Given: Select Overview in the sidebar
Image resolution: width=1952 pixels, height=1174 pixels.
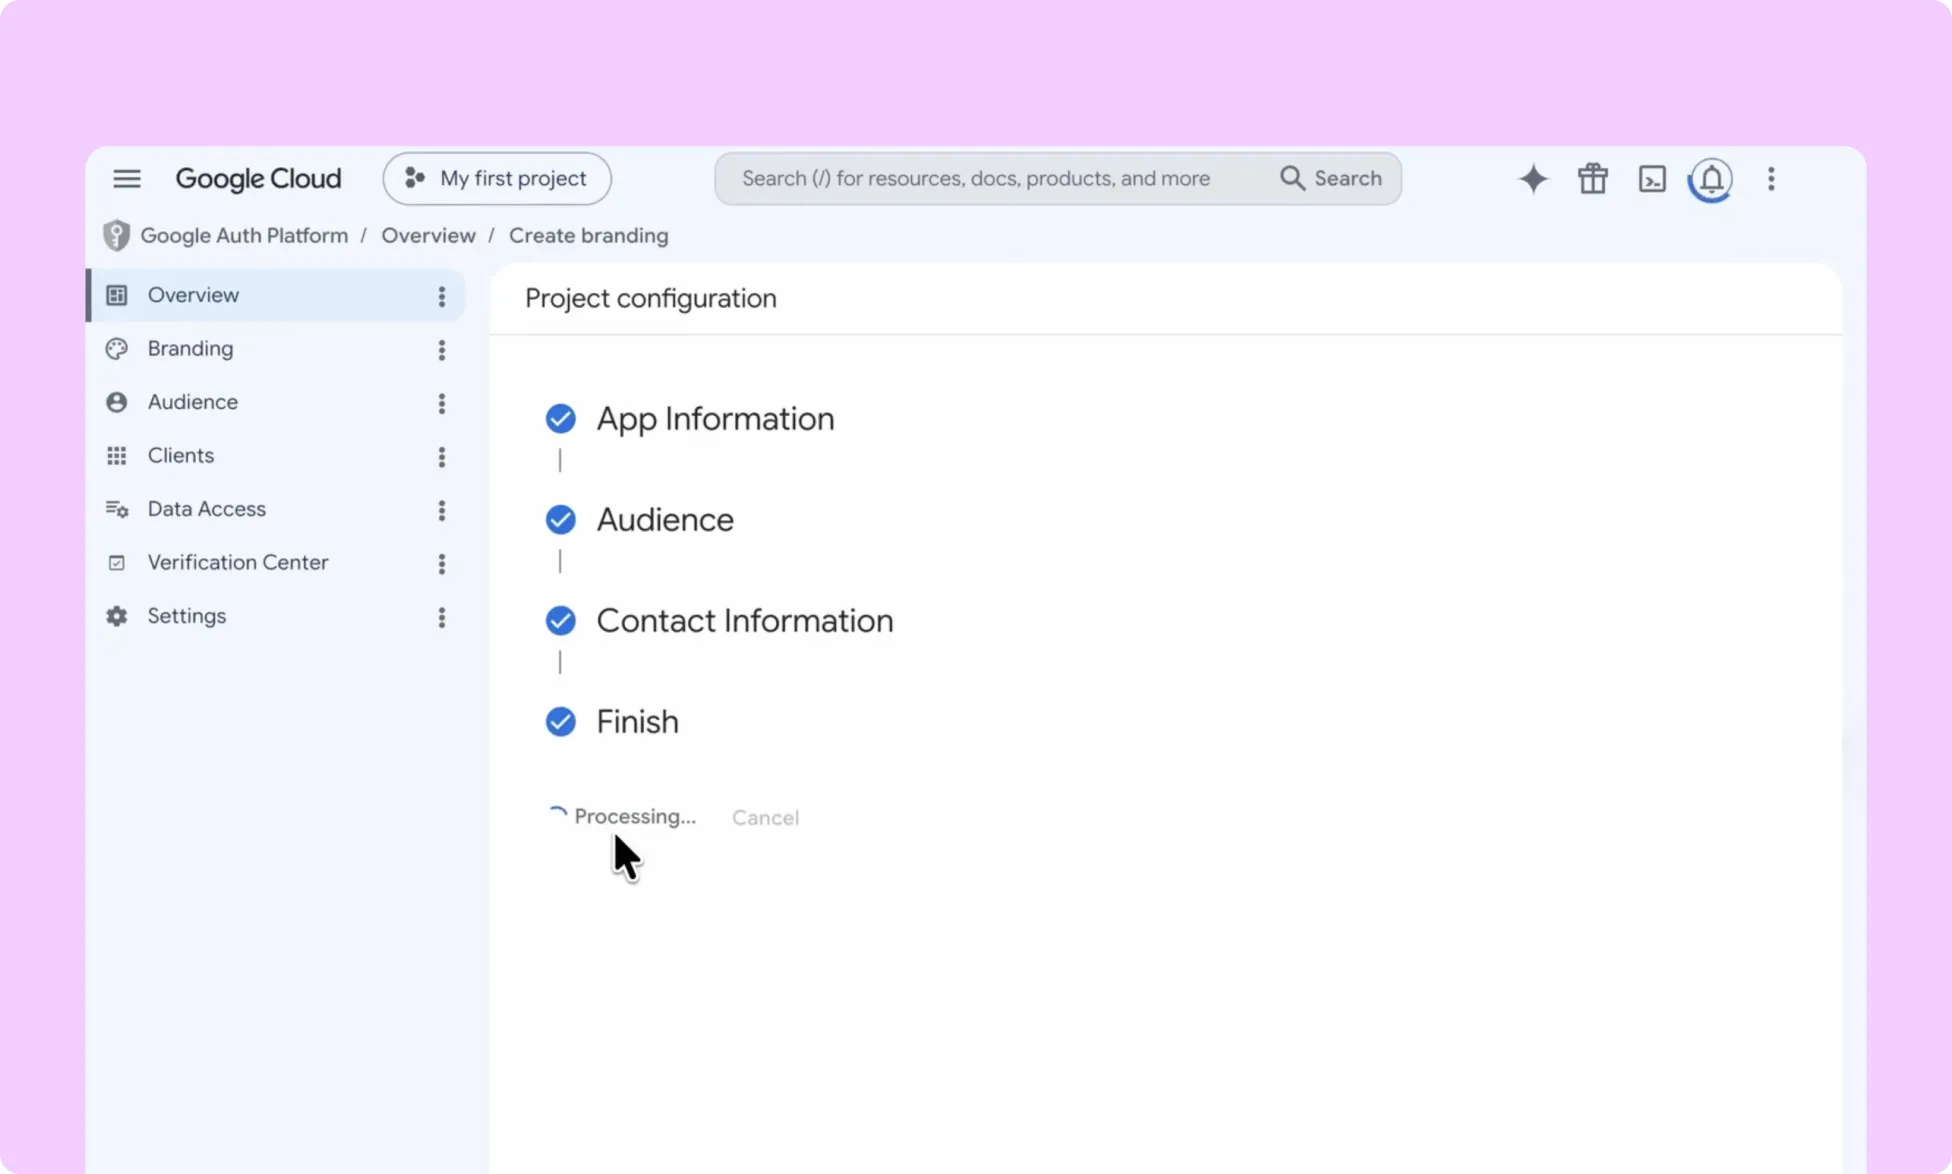Looking at the screenshot, I should tap(276, 295).
